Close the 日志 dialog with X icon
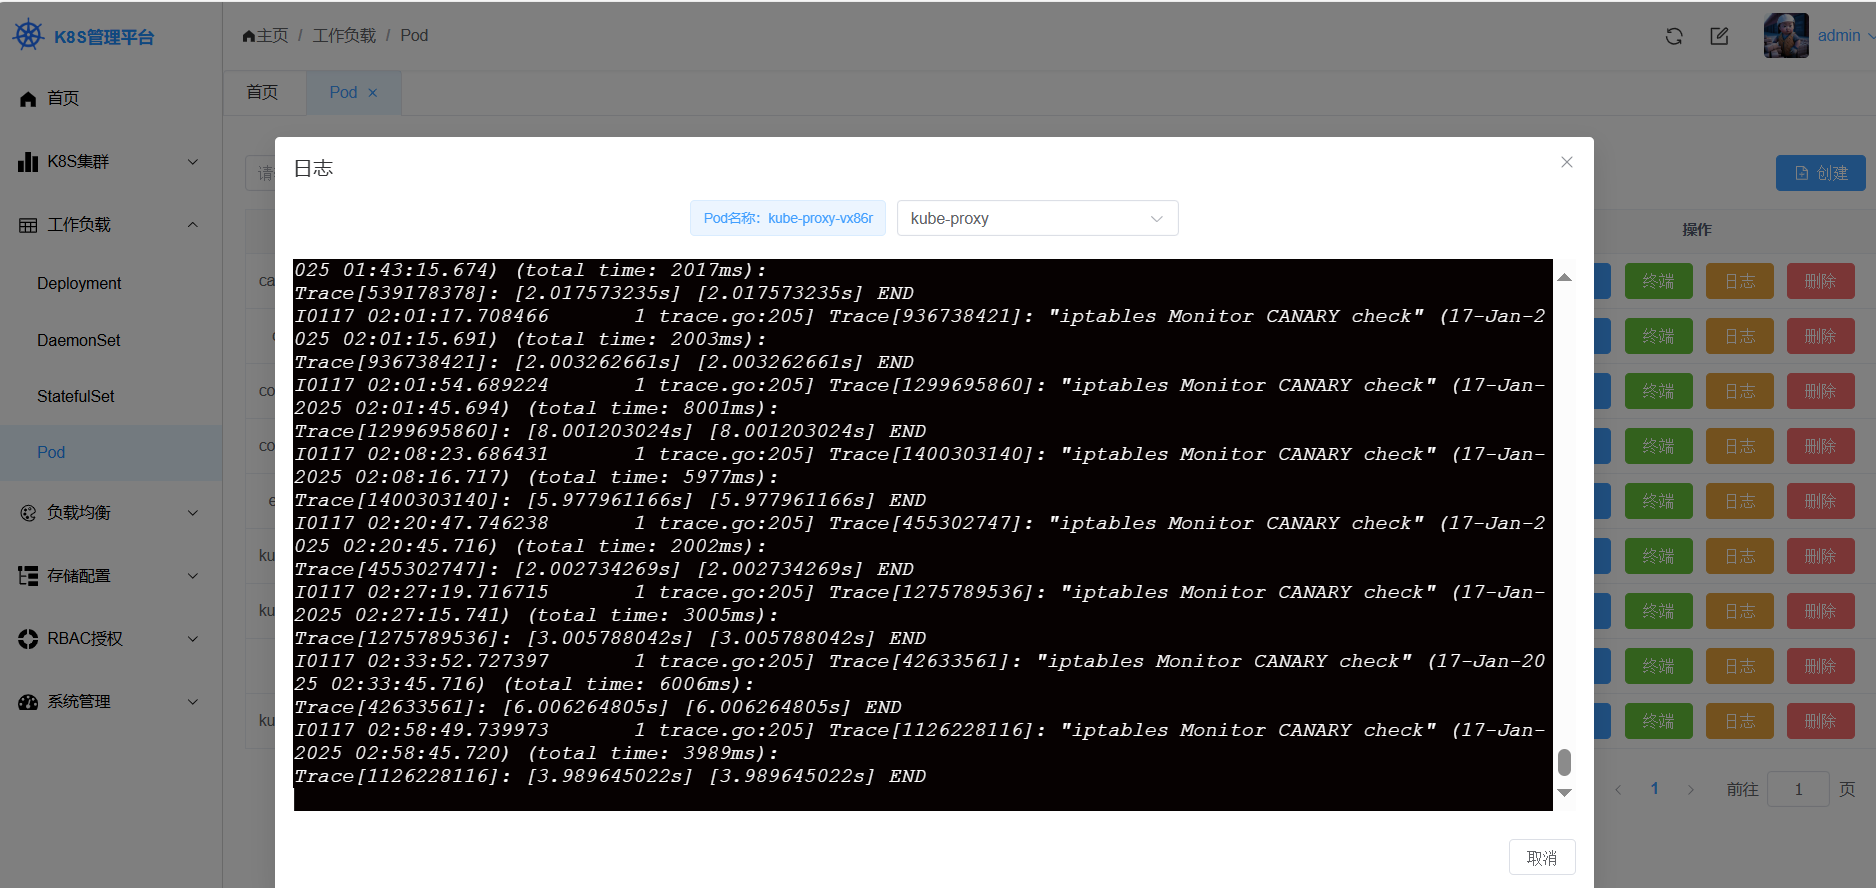The image size is (1876, 888). [x=1566, y=162]
